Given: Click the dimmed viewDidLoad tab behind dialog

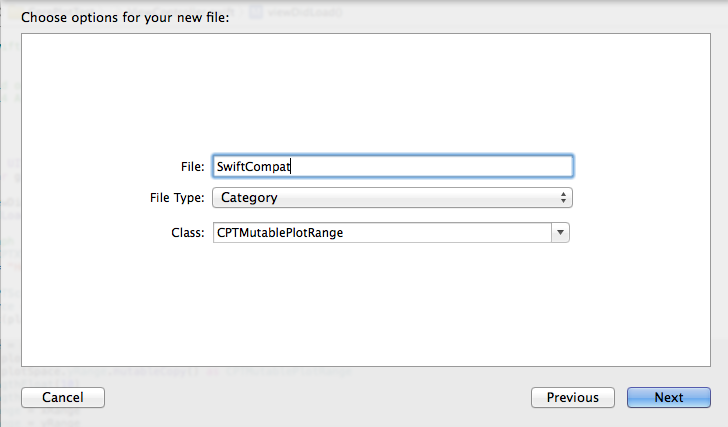Looking at the screenshot, I should 298,11.
